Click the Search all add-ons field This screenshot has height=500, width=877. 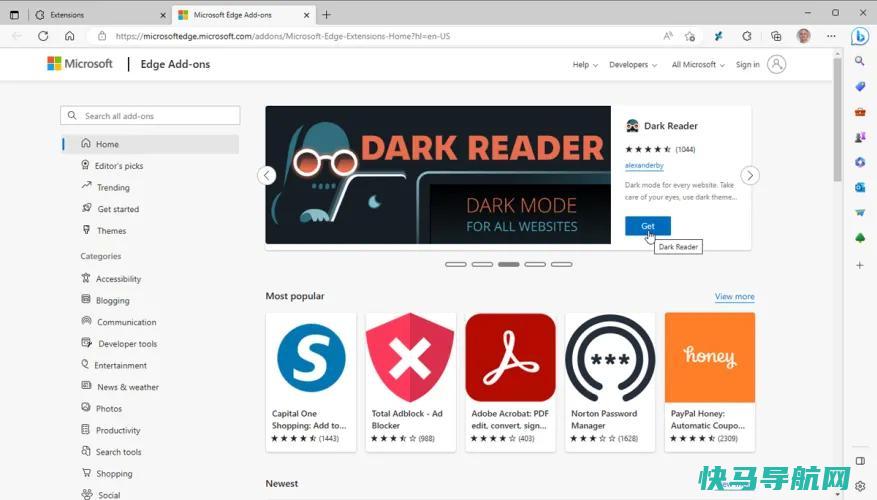tap(150, 116)
